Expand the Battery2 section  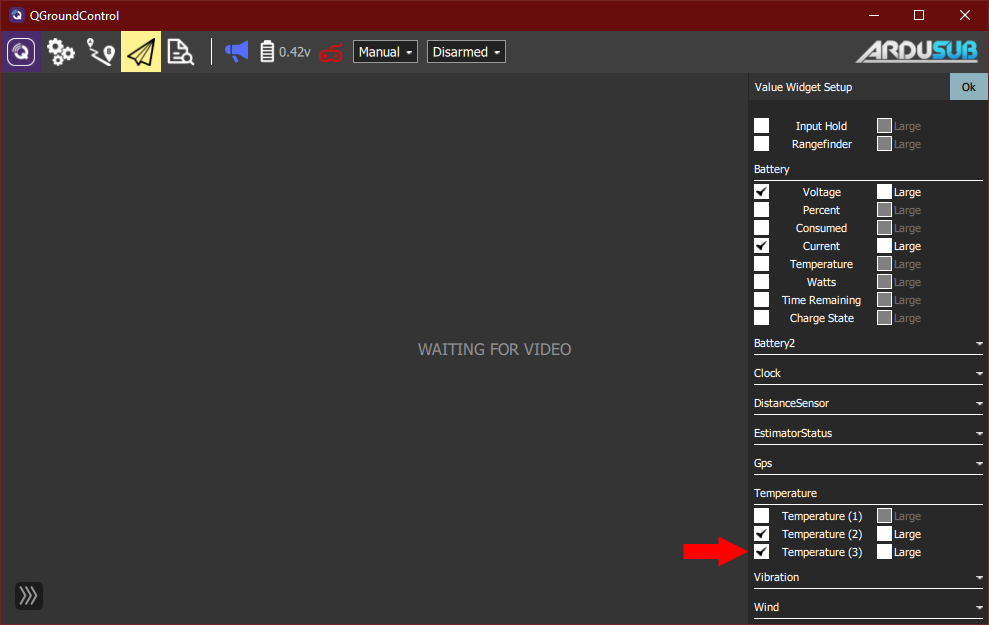(867, 344)
